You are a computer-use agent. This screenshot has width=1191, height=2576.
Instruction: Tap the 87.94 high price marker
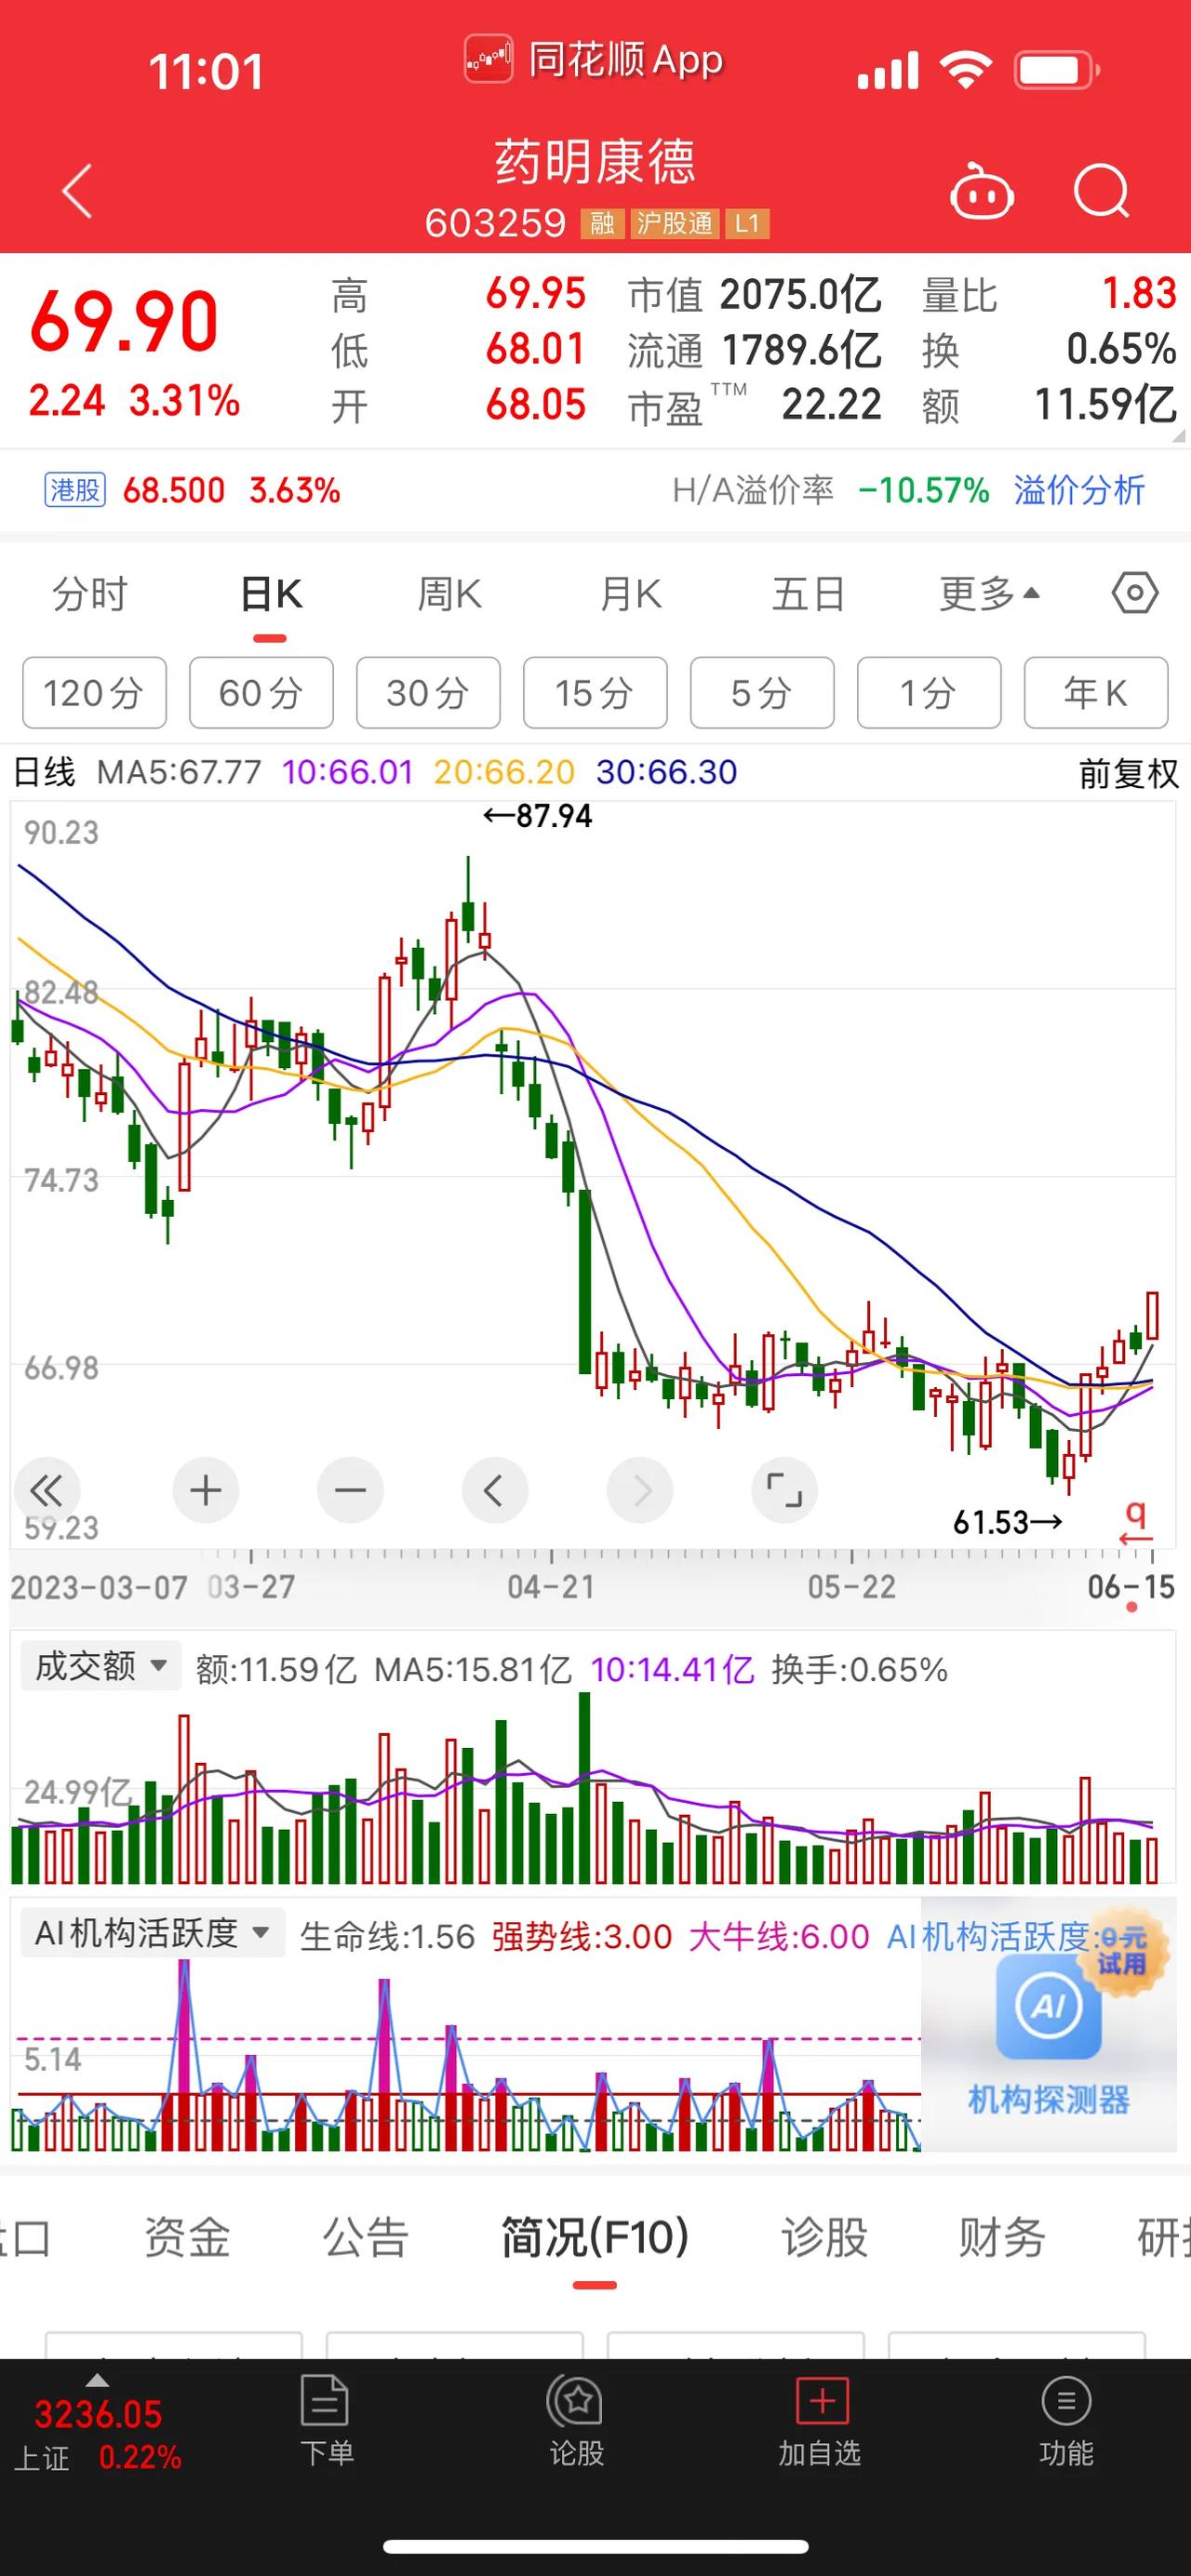pos(538,816)
